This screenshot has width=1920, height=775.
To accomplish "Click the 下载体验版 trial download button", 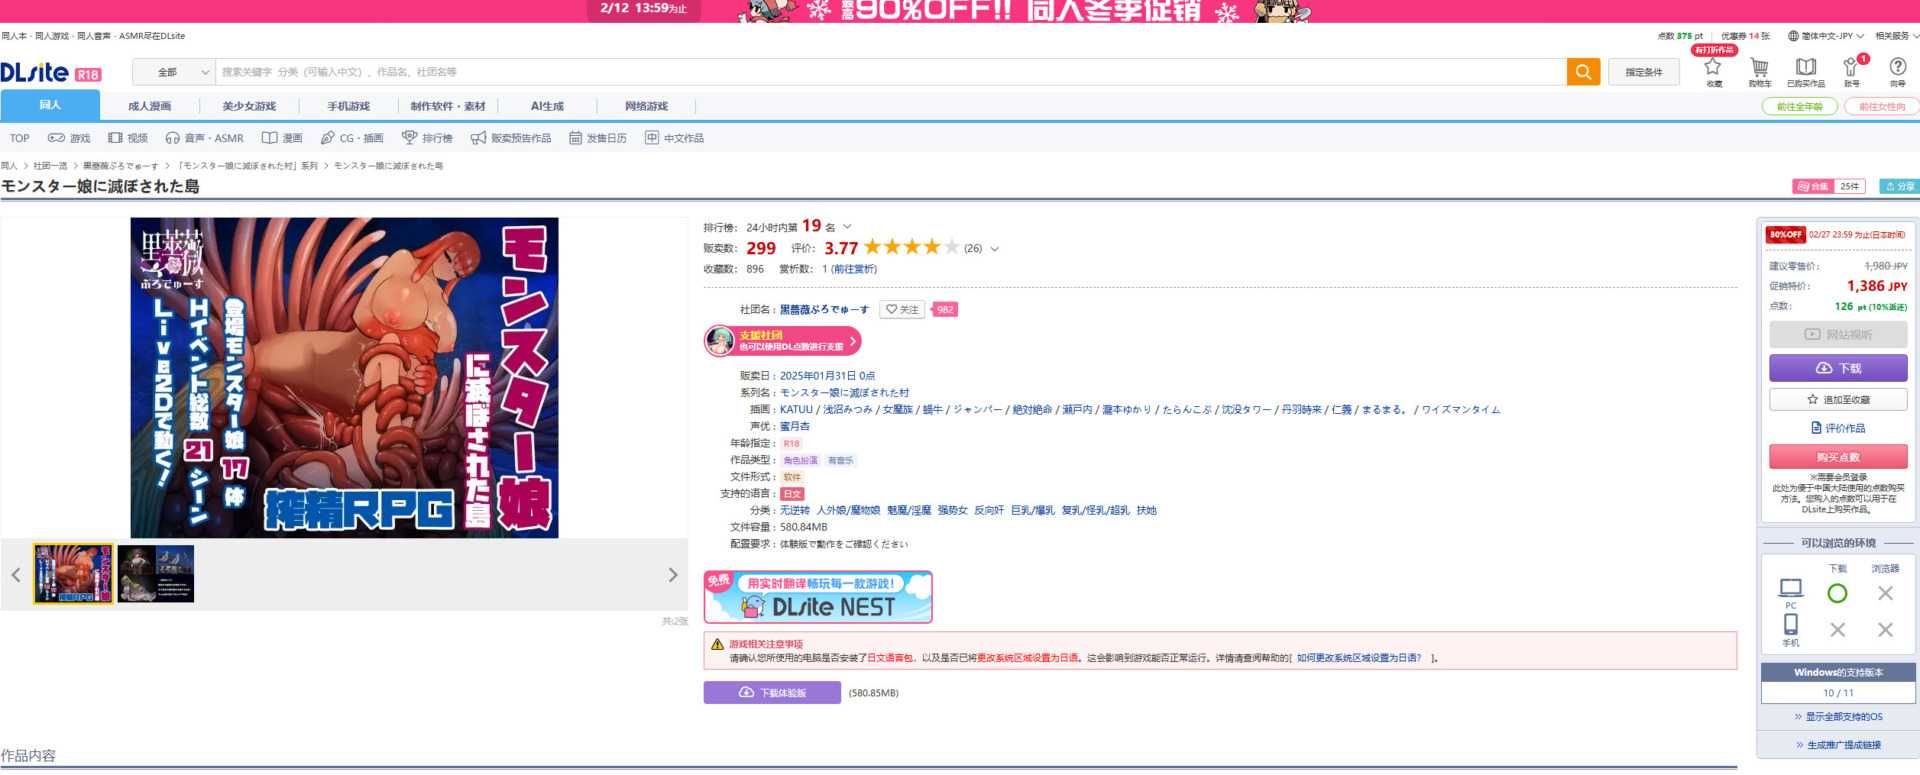I will click(772, 693).
